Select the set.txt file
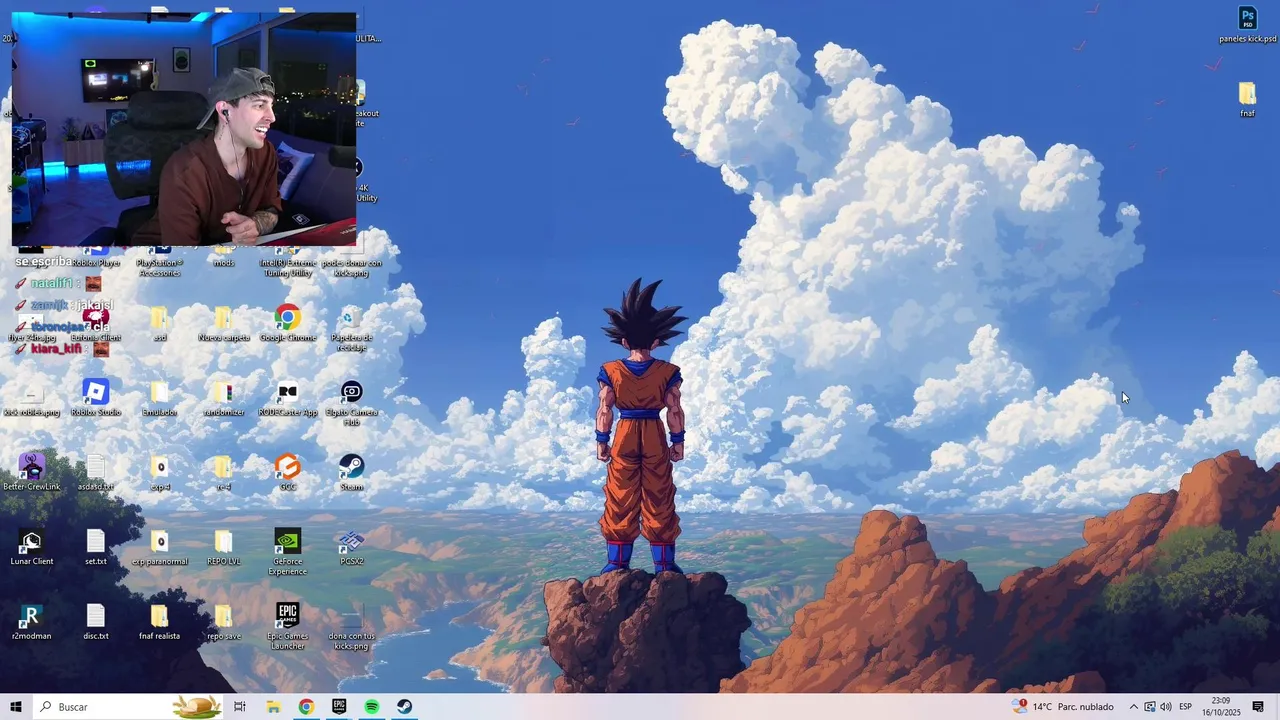Image resolution: width=1280 pixels, height=720 pixels. (96, 548)
